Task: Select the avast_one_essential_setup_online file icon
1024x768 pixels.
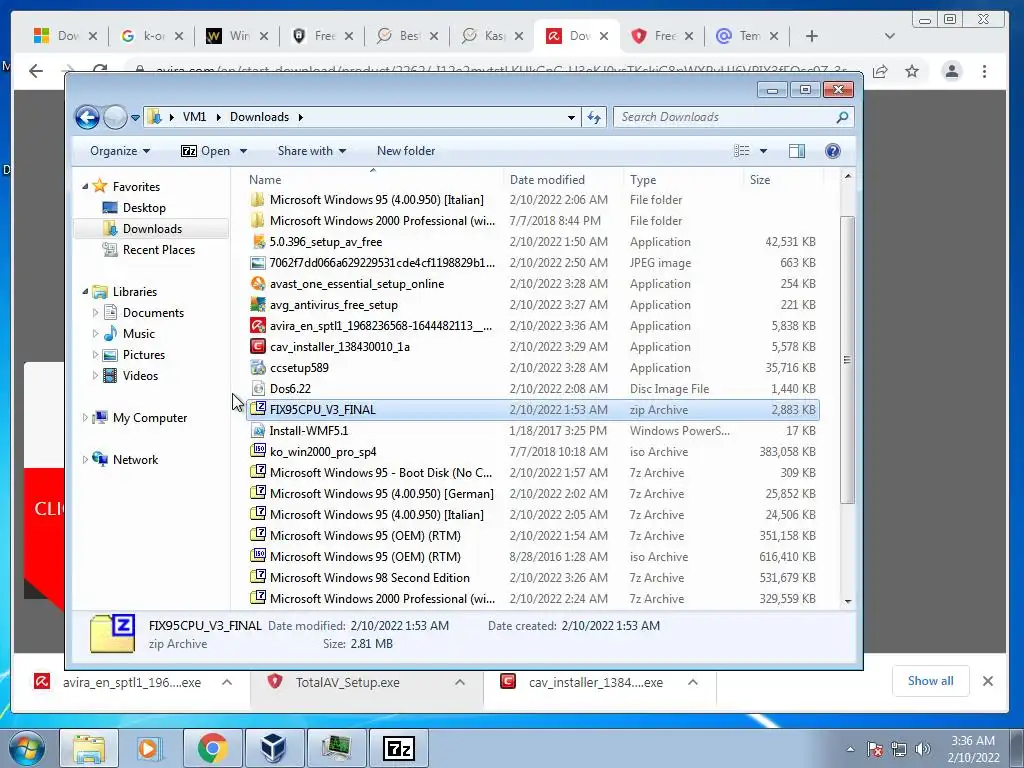Action: coord(258,283)
